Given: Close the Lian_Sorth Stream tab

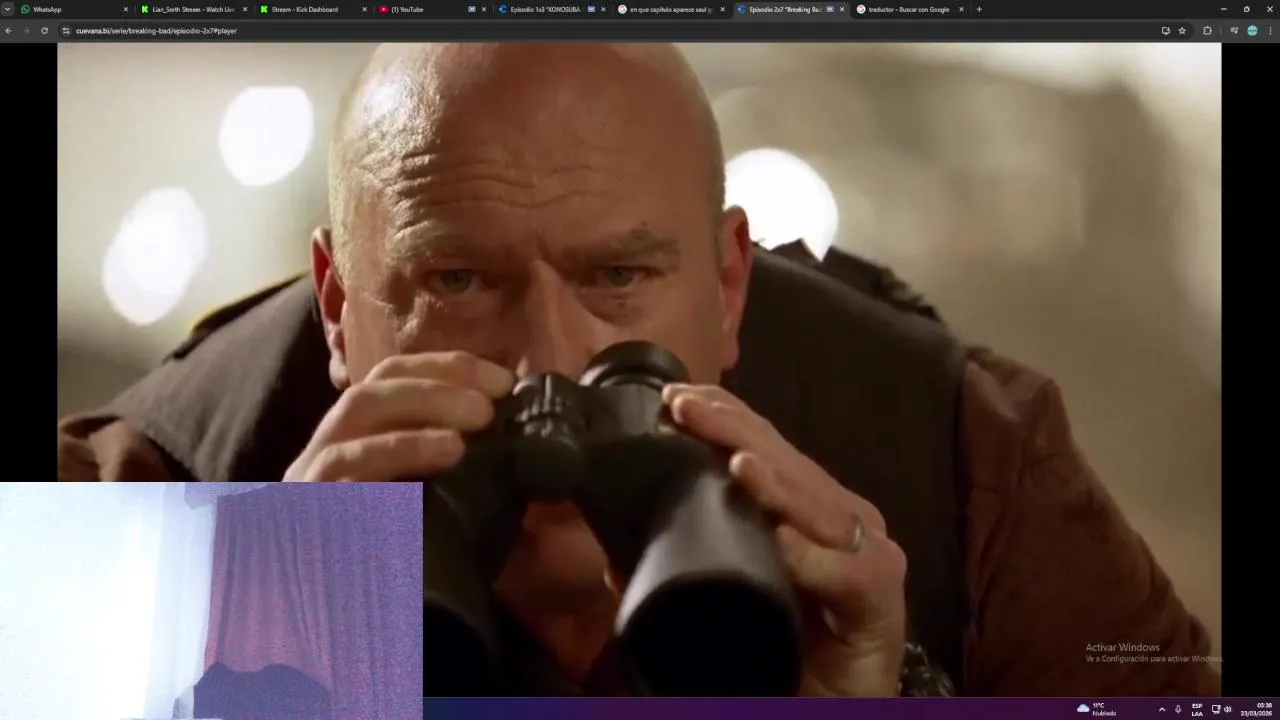Looking at the screenshot, I should click(245, 9).
